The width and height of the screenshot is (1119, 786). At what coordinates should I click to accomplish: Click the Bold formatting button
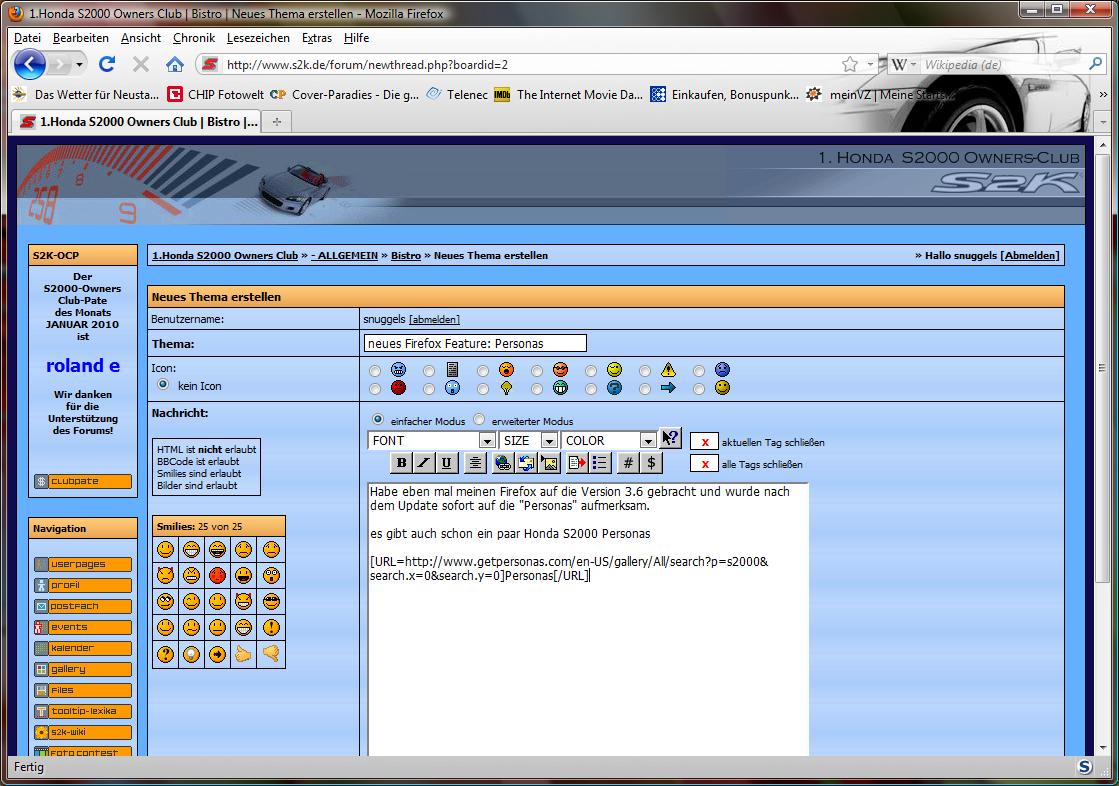click(x=401, y=462)
